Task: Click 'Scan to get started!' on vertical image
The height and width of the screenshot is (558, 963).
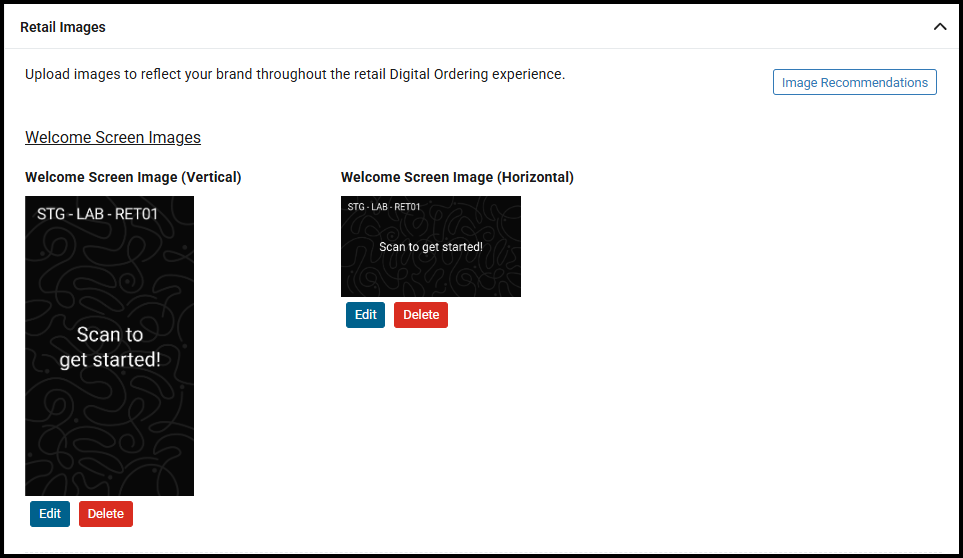Action: (110, 347)
